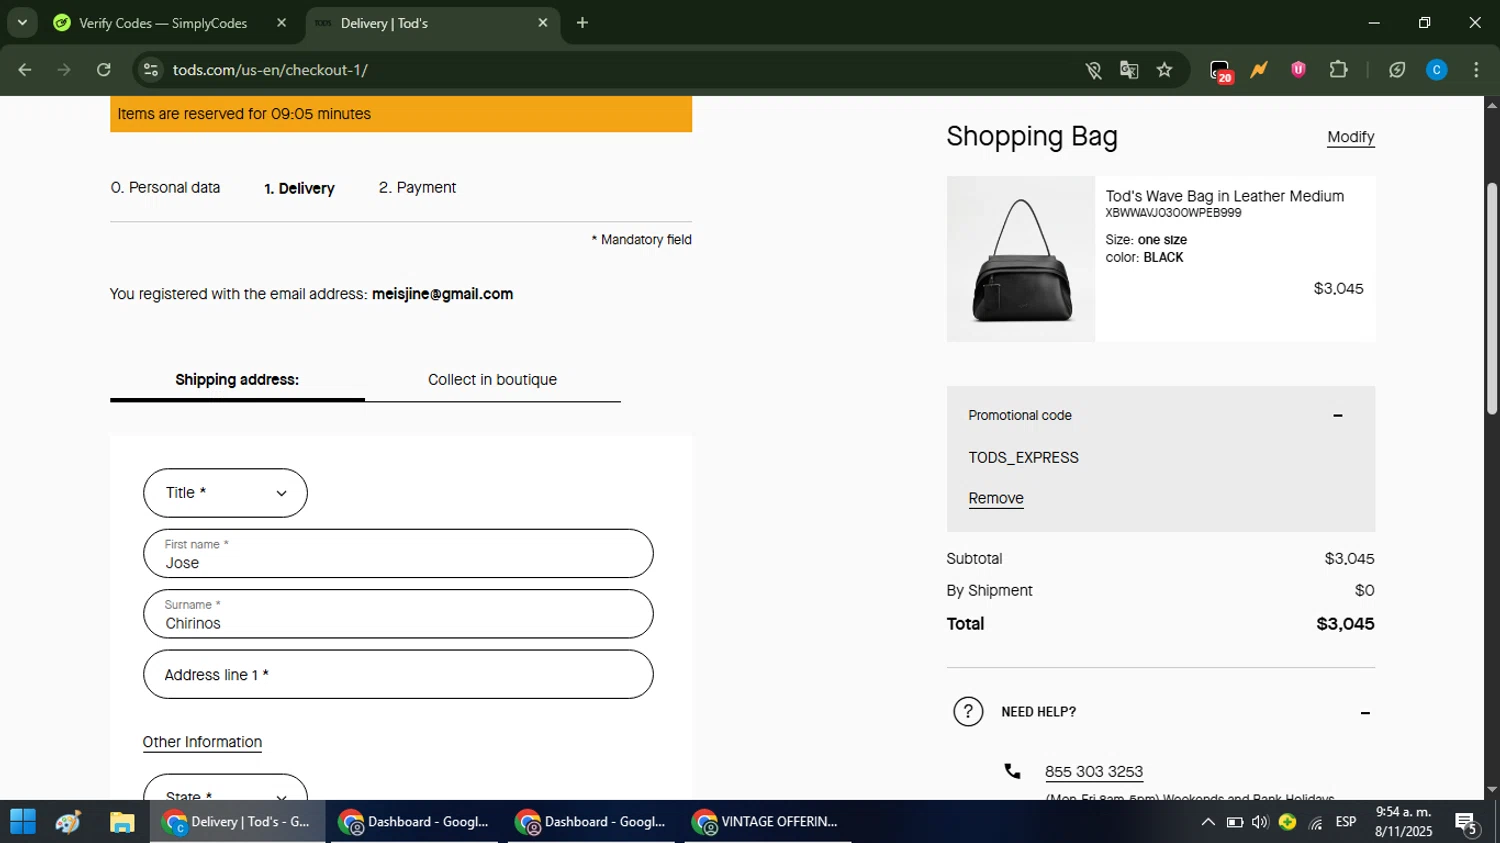Open the Paint app on taskbar

coord(69,822)
